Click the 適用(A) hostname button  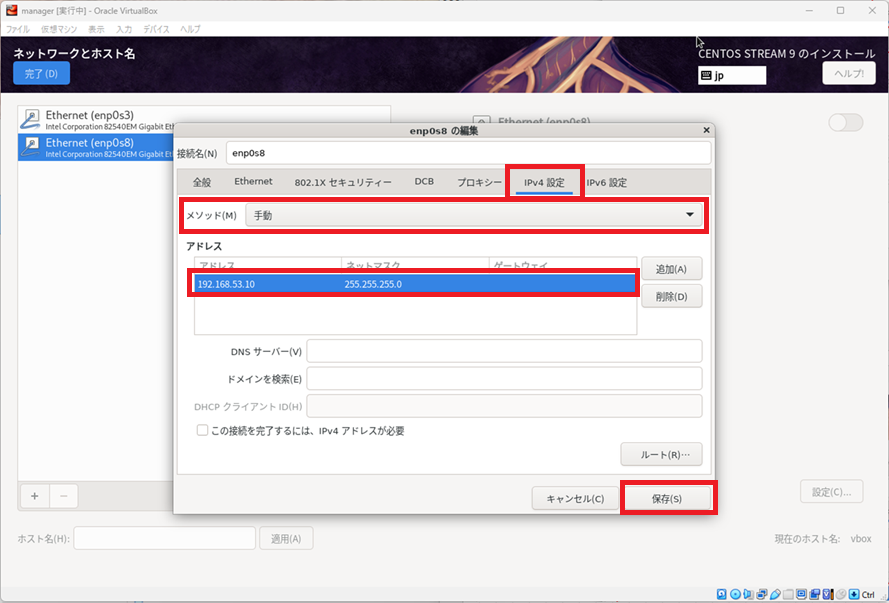coord(286,538)
